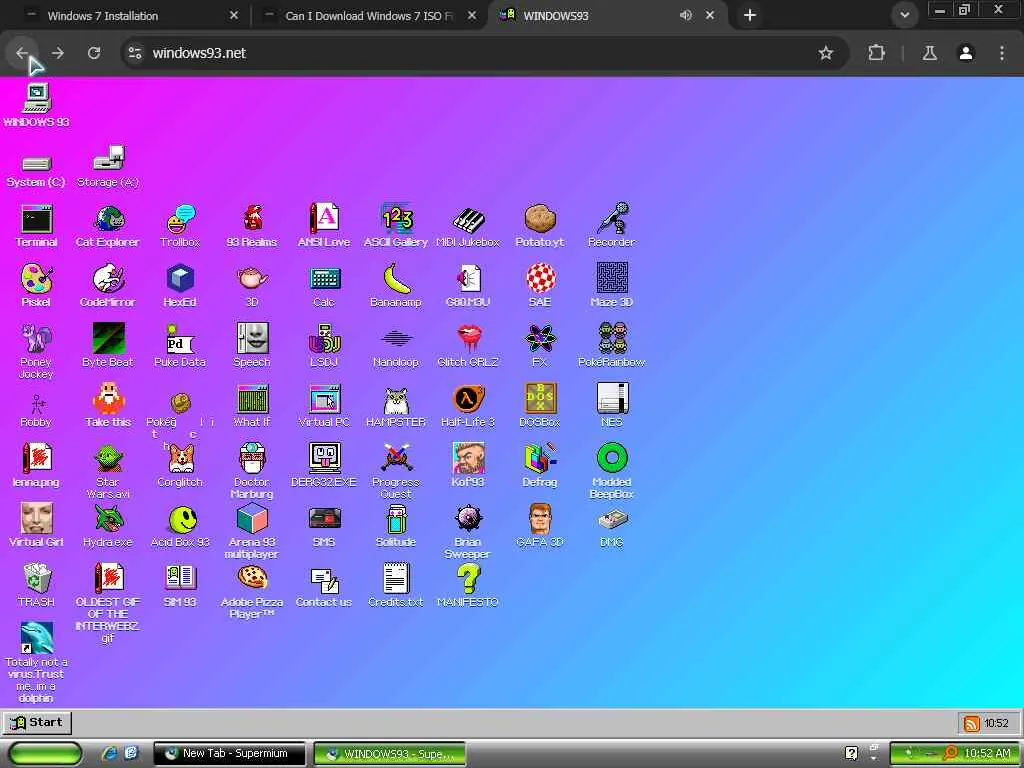Open Bananamp banana icon

[x=396, y=286]
